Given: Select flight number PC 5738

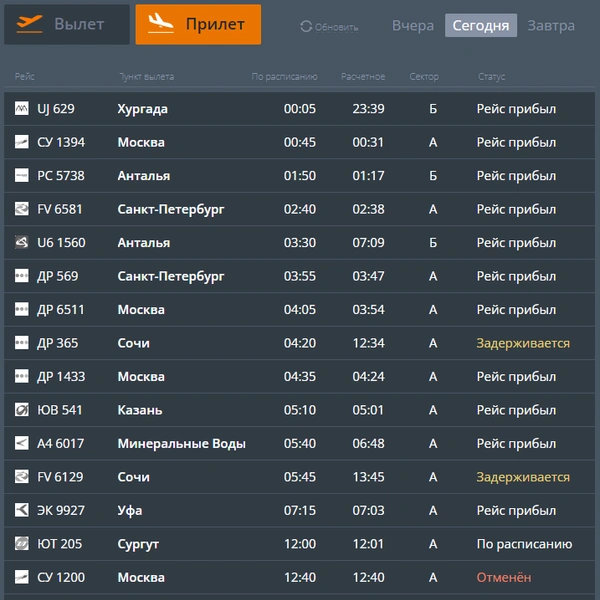Looking at the screenshot, I should [x=60, y=176].
